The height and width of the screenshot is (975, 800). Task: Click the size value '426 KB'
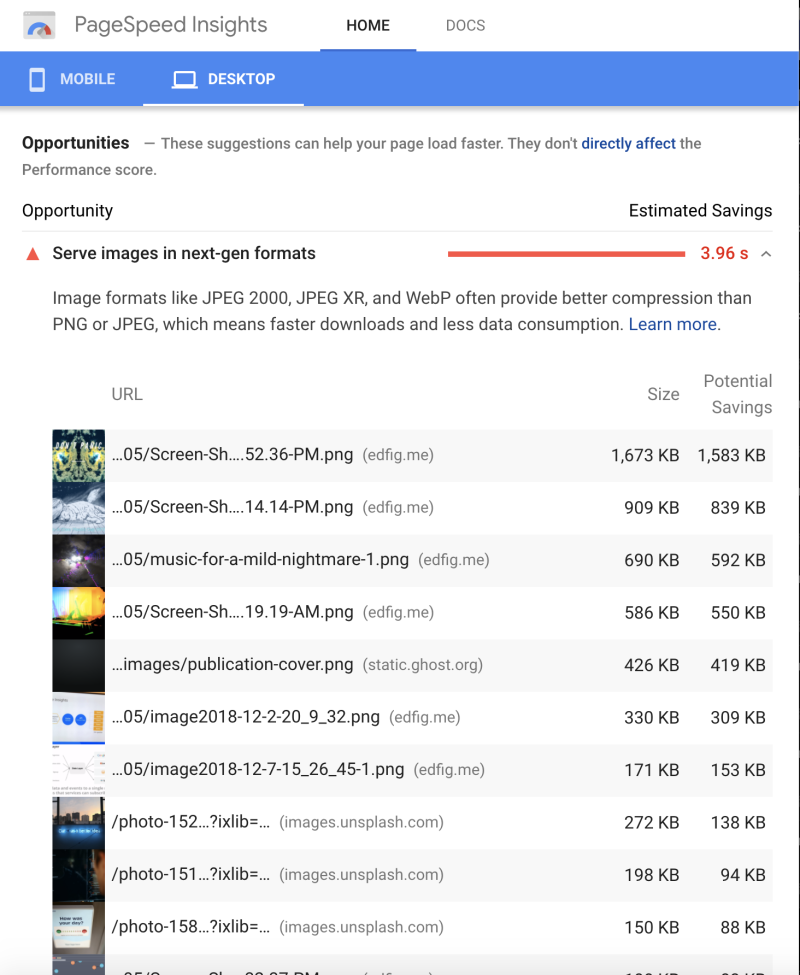(651, 665)
